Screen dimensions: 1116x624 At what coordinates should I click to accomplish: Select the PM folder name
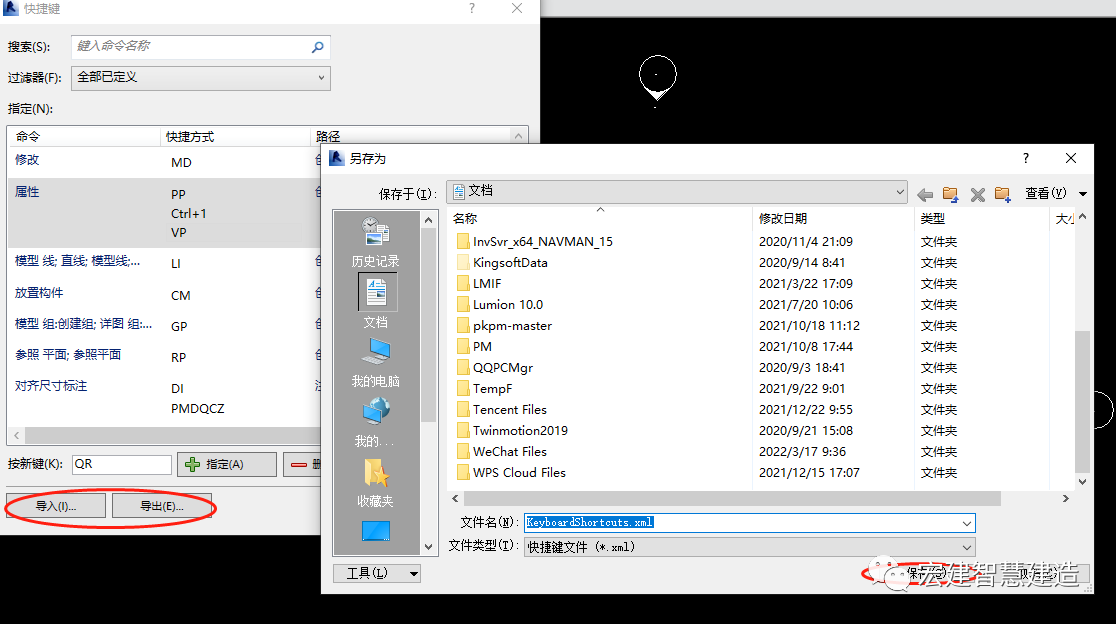[x=483, y=347]
